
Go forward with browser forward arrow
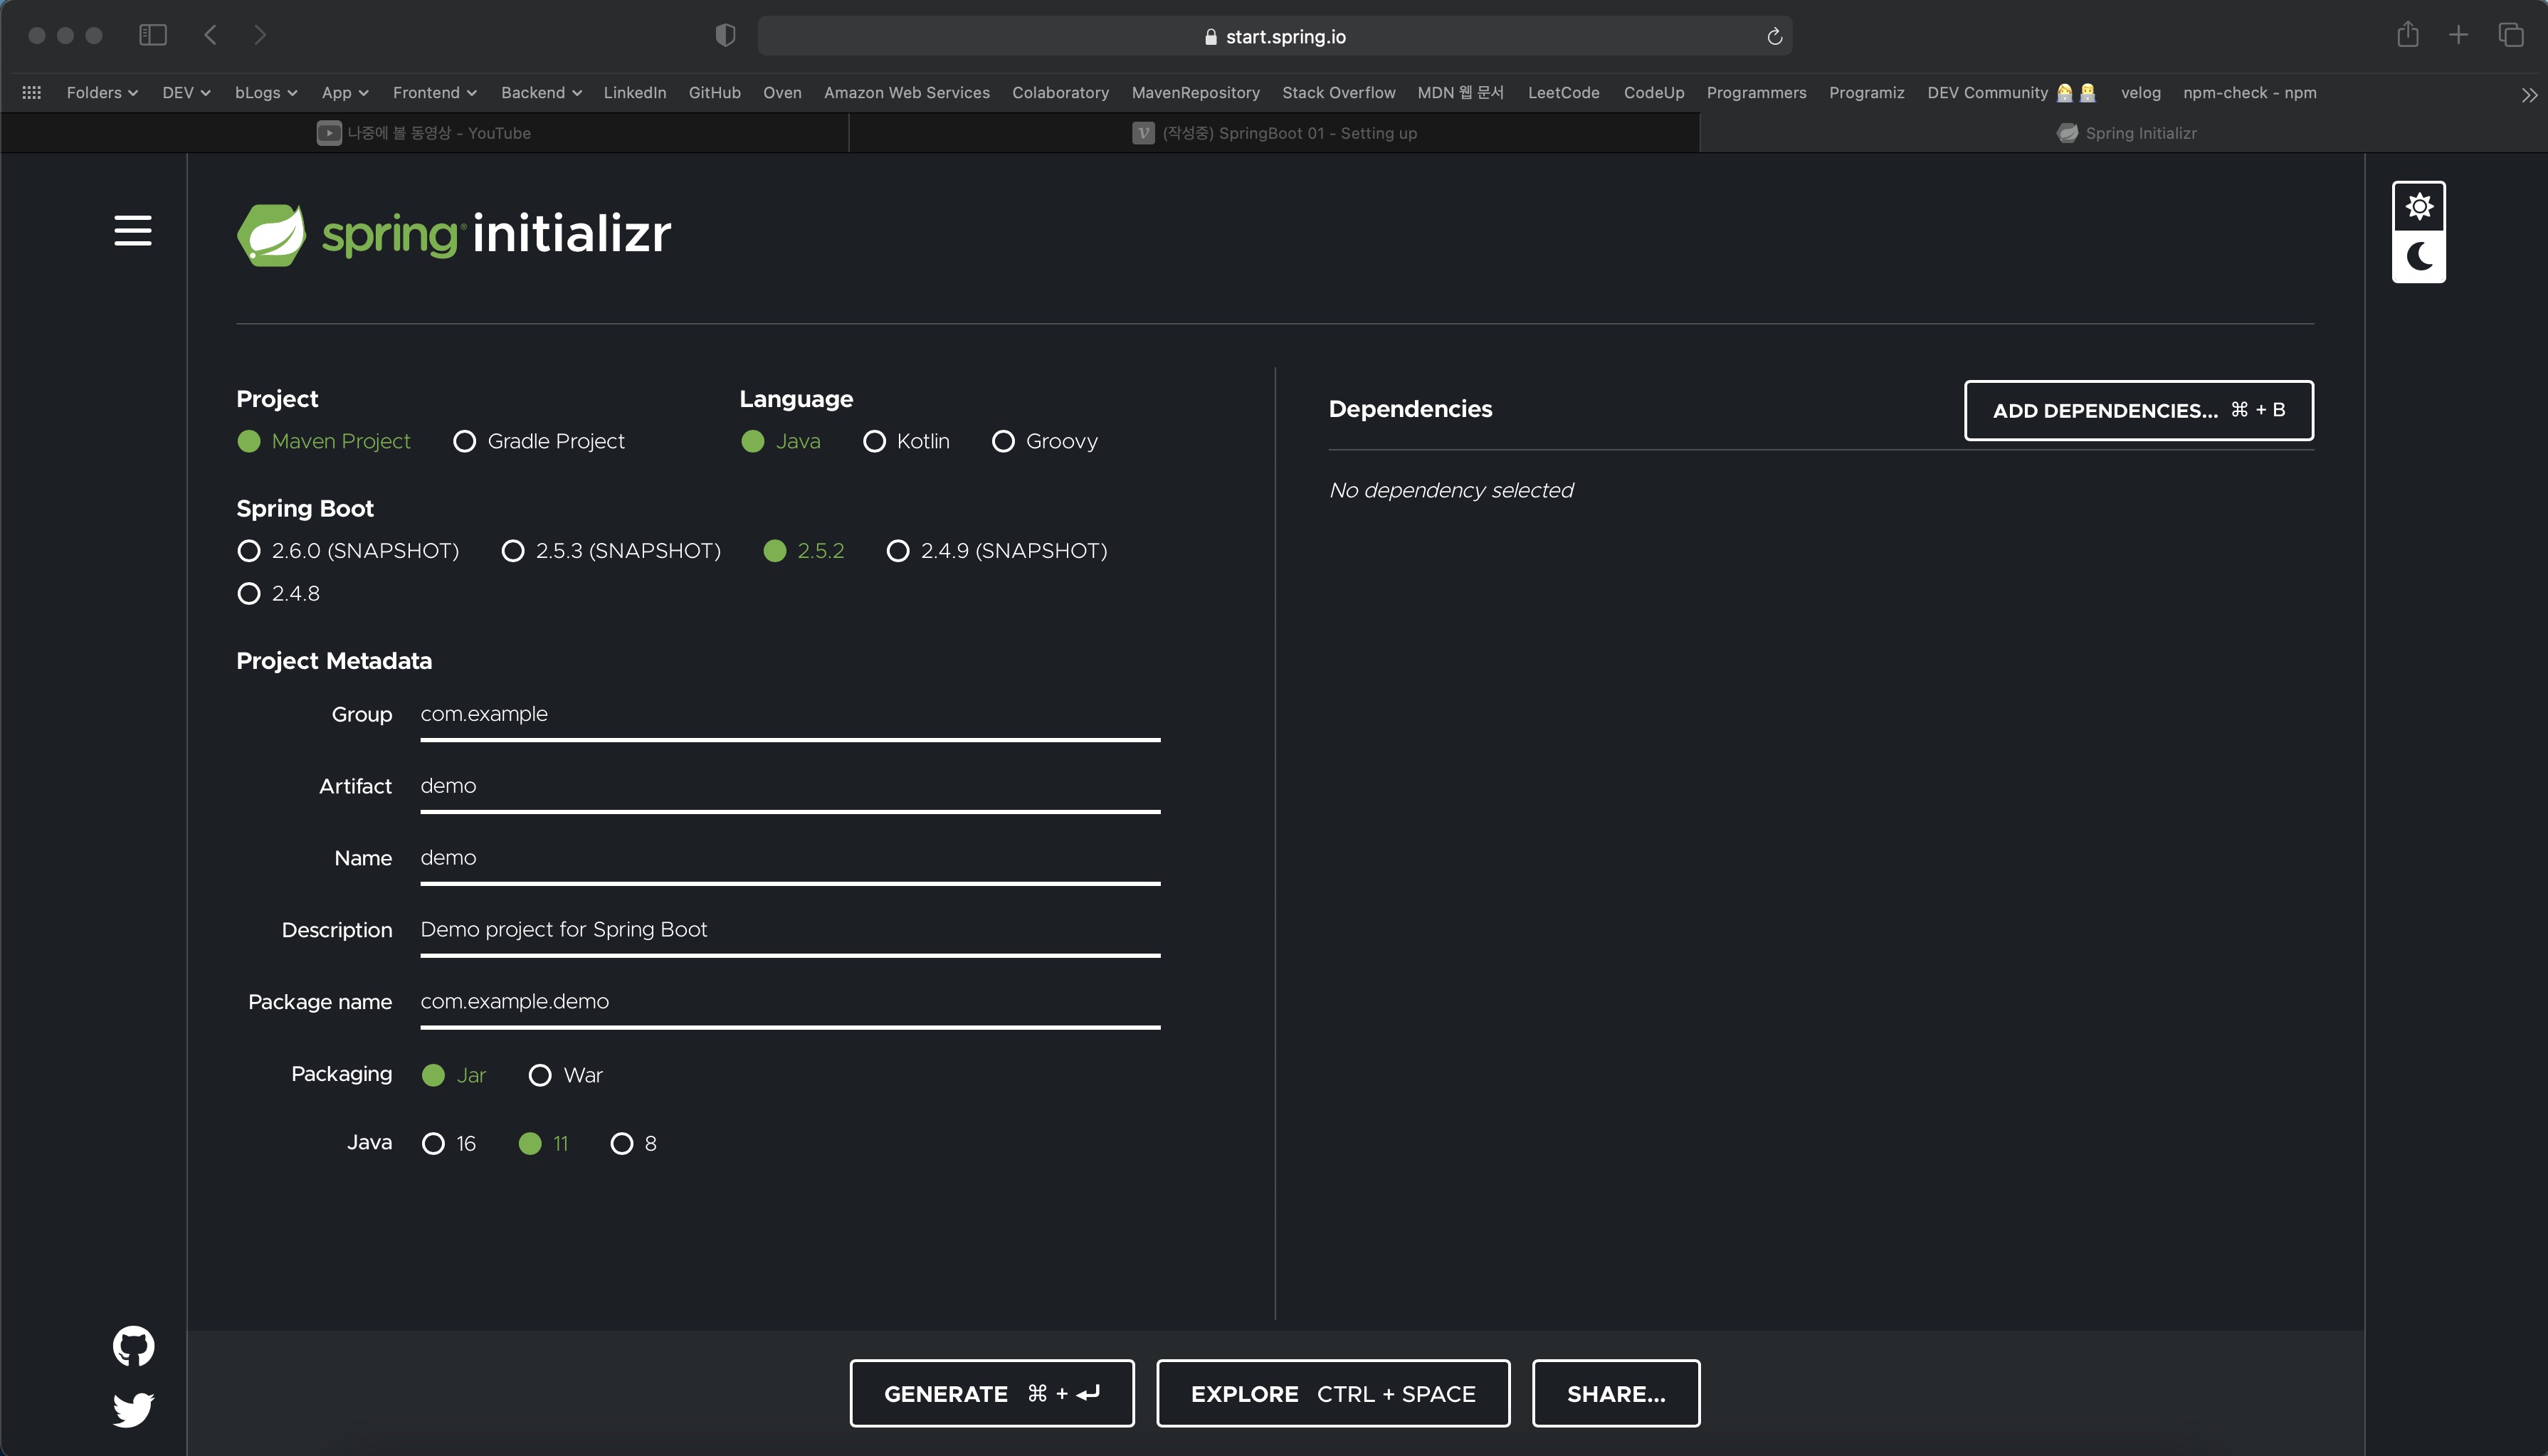click(260, 35)
